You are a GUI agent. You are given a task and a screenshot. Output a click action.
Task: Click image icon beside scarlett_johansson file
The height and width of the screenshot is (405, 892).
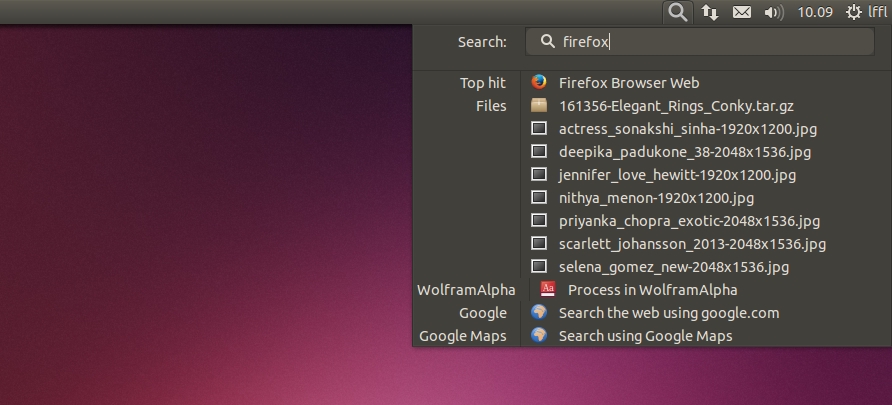(539, 243)
